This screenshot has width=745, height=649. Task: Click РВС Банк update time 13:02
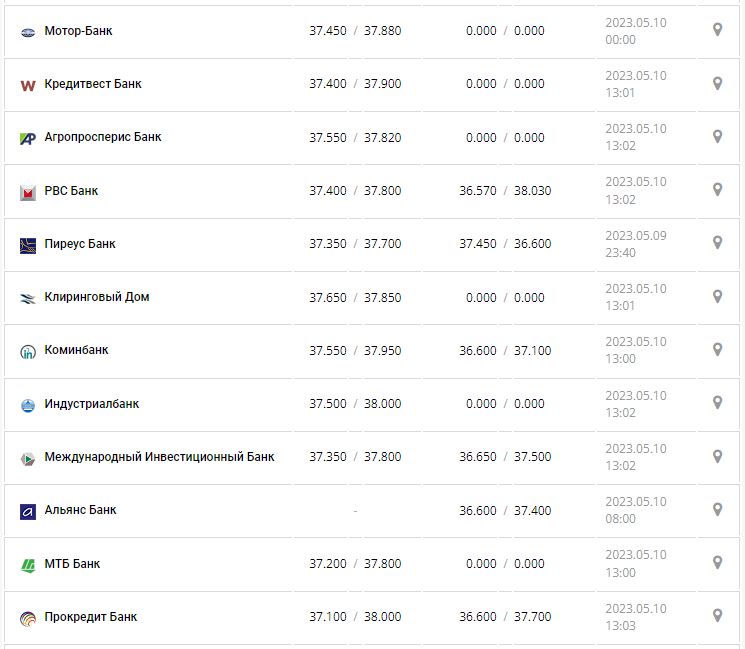620,200
